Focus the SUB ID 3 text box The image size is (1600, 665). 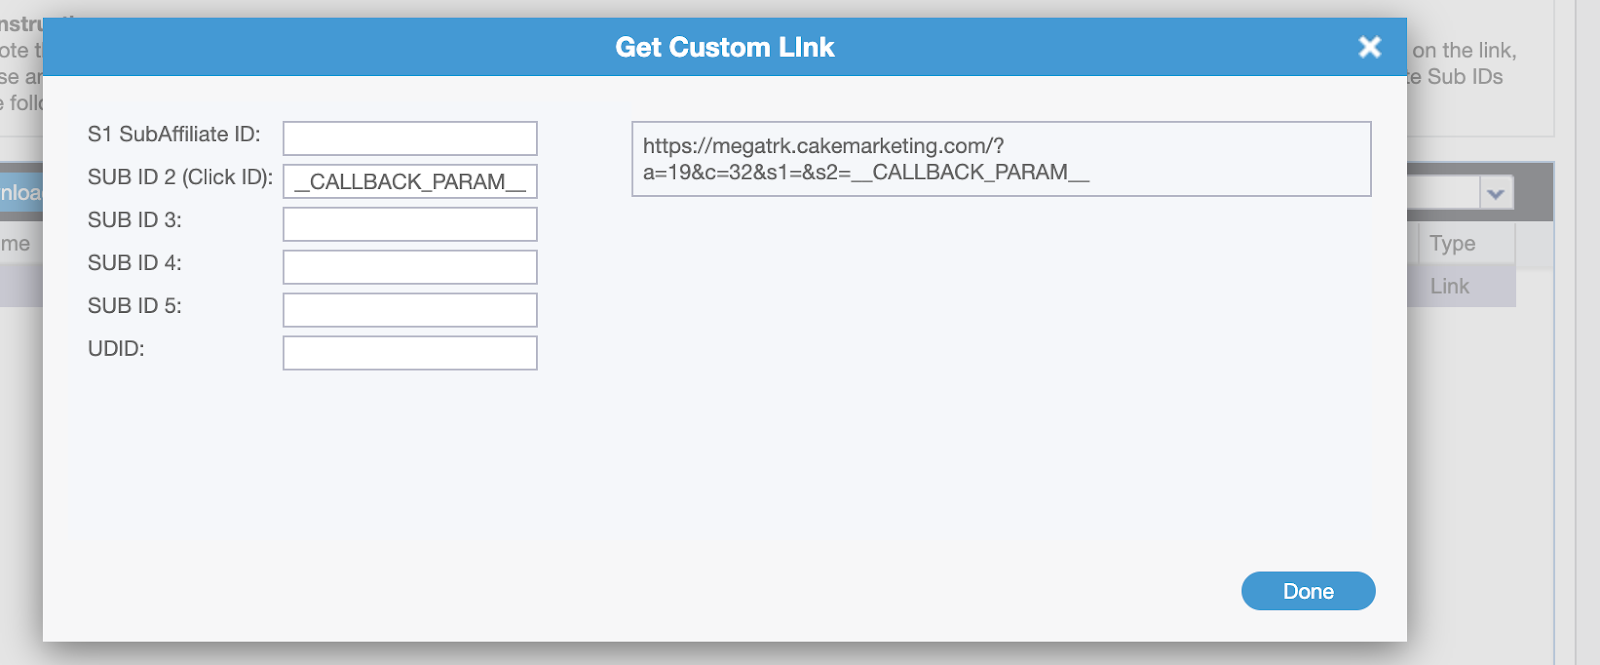410,224
